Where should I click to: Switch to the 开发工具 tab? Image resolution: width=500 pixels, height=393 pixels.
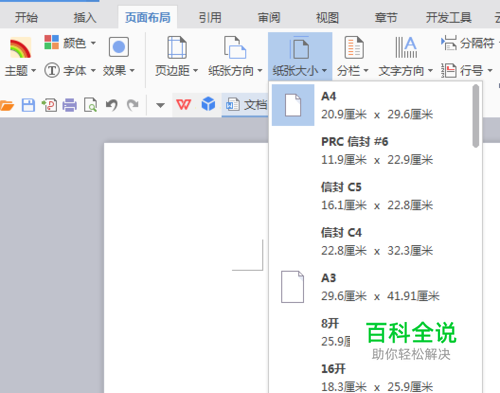[448, 17]
